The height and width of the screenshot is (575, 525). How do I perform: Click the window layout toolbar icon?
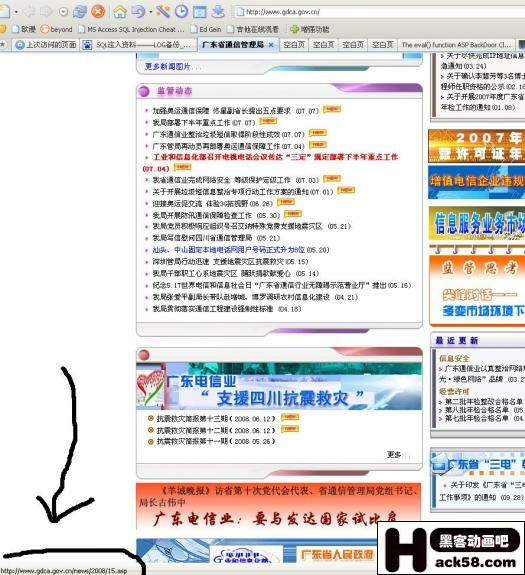pos(200,12)
